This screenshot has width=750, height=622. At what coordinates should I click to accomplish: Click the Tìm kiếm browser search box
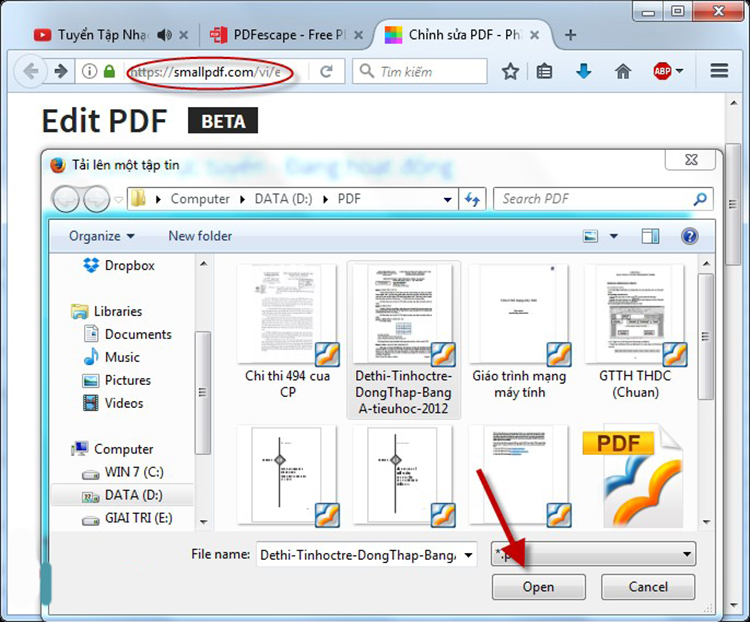click(x=419, y=71)
